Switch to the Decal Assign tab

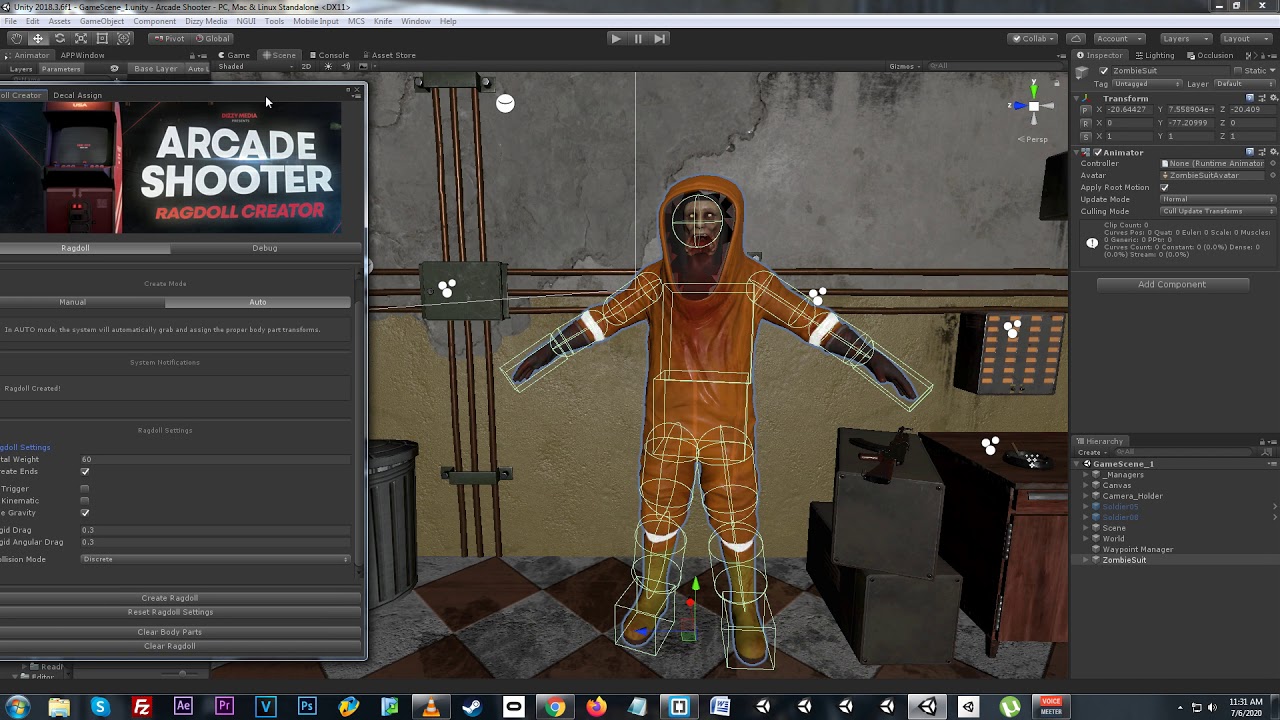coord(77,95)
